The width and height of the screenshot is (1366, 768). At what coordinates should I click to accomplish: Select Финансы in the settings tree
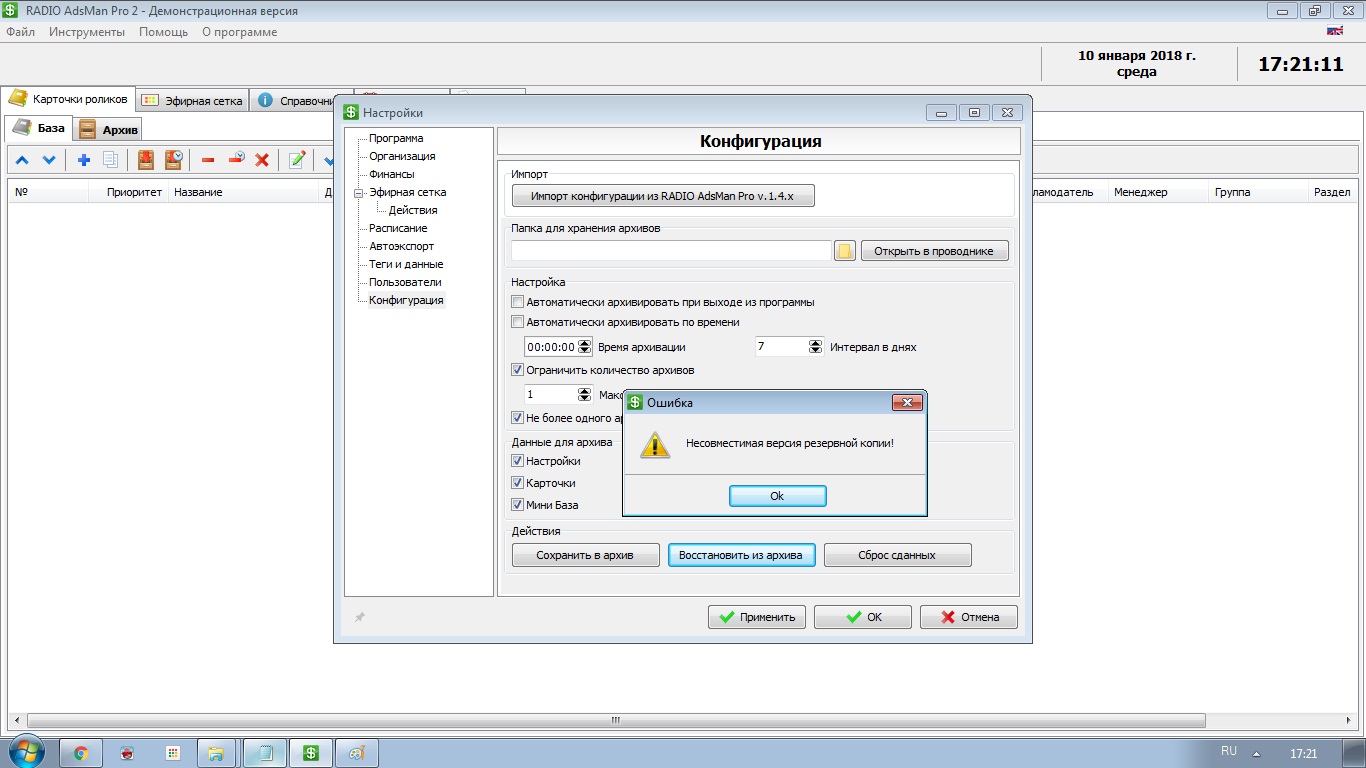click(392, 174)
